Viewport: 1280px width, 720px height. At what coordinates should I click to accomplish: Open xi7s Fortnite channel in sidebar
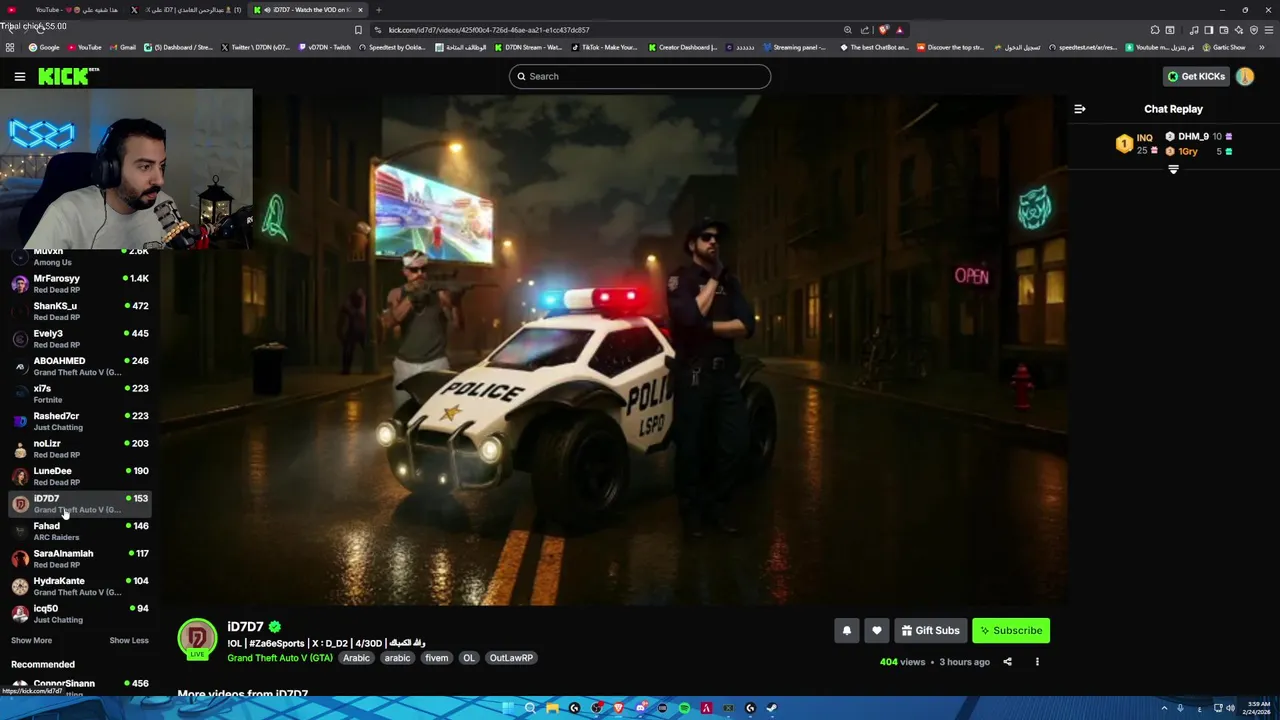80,394
